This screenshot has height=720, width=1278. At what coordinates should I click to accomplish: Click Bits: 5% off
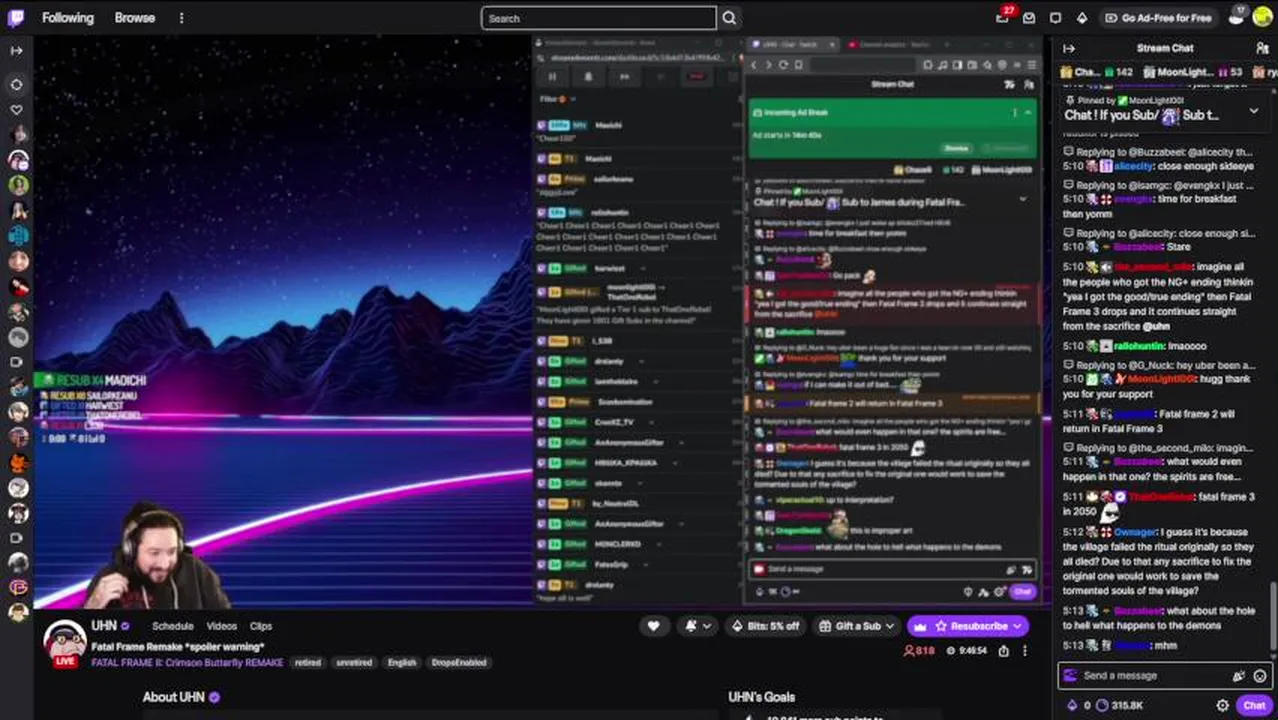point(766,626)
